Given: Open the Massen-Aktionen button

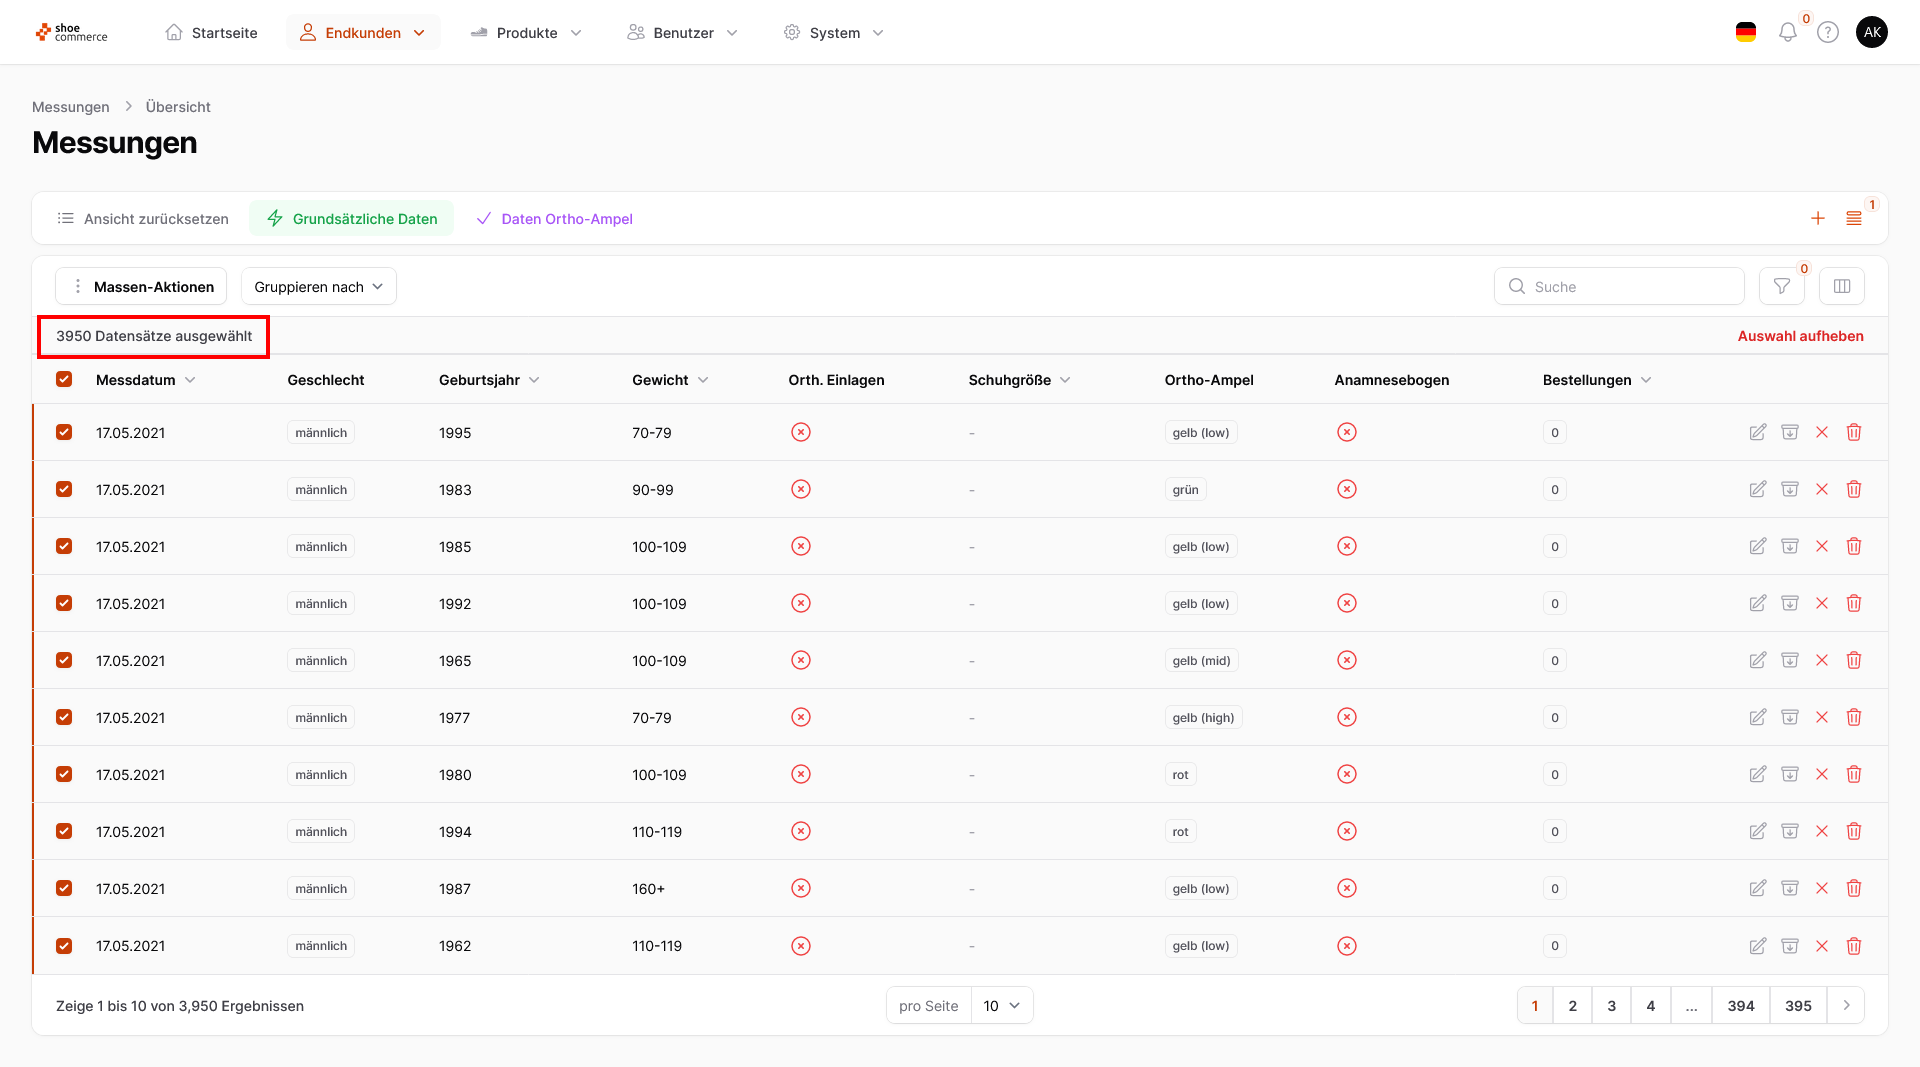Looking at the screenshot, I should [x=141, y=287].
